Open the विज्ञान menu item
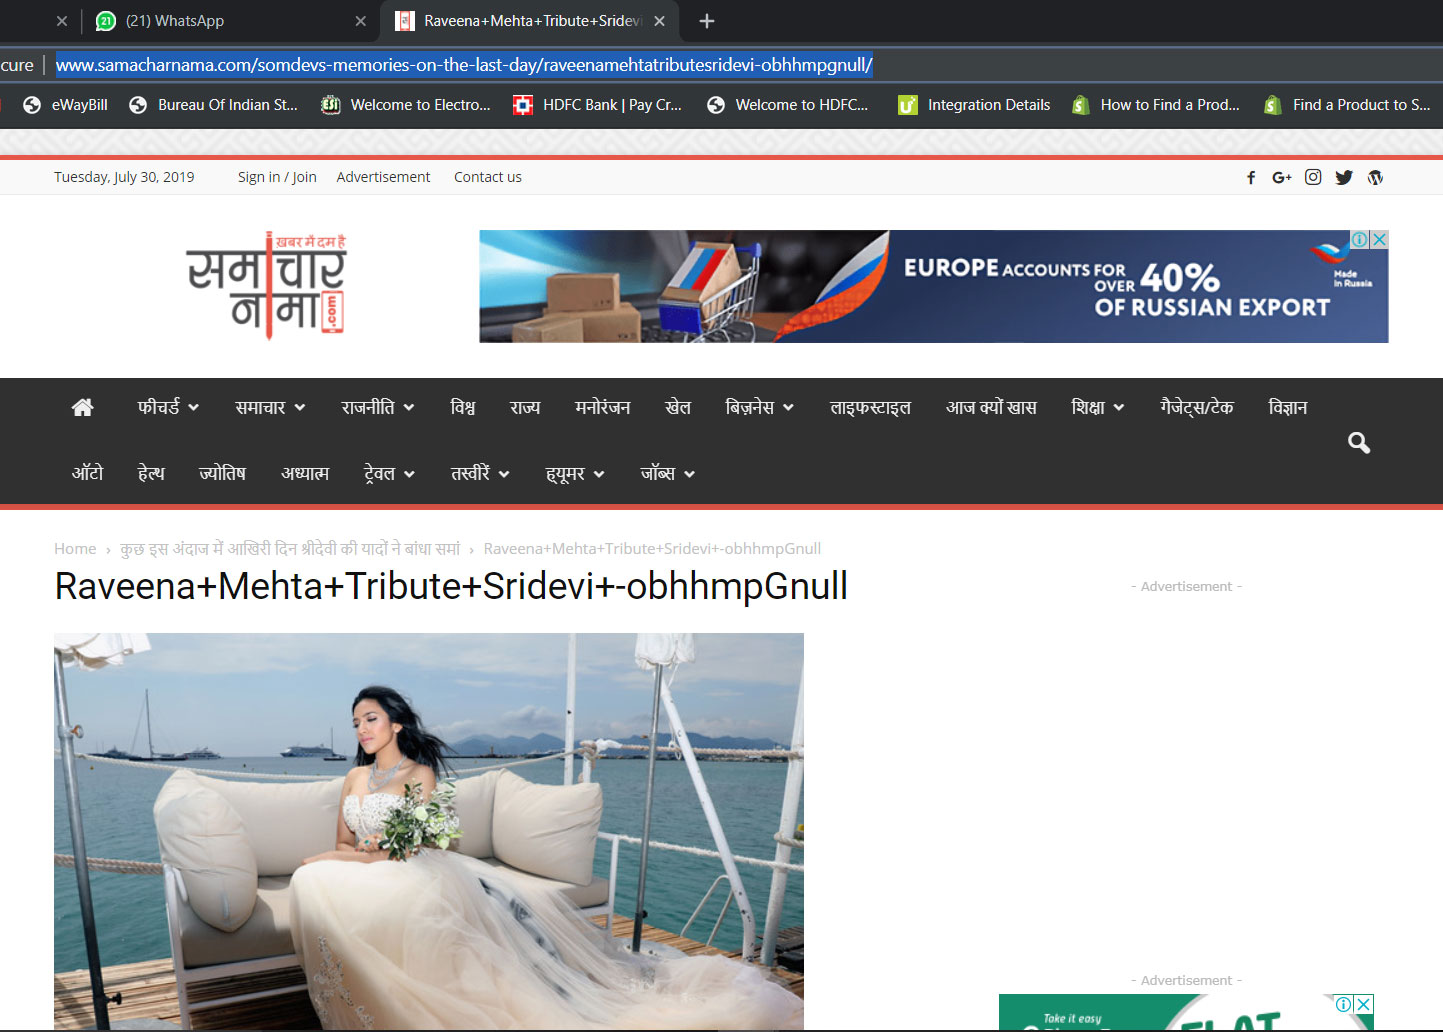This screenshot has height=1032, width=1443. click(1288, 407)
